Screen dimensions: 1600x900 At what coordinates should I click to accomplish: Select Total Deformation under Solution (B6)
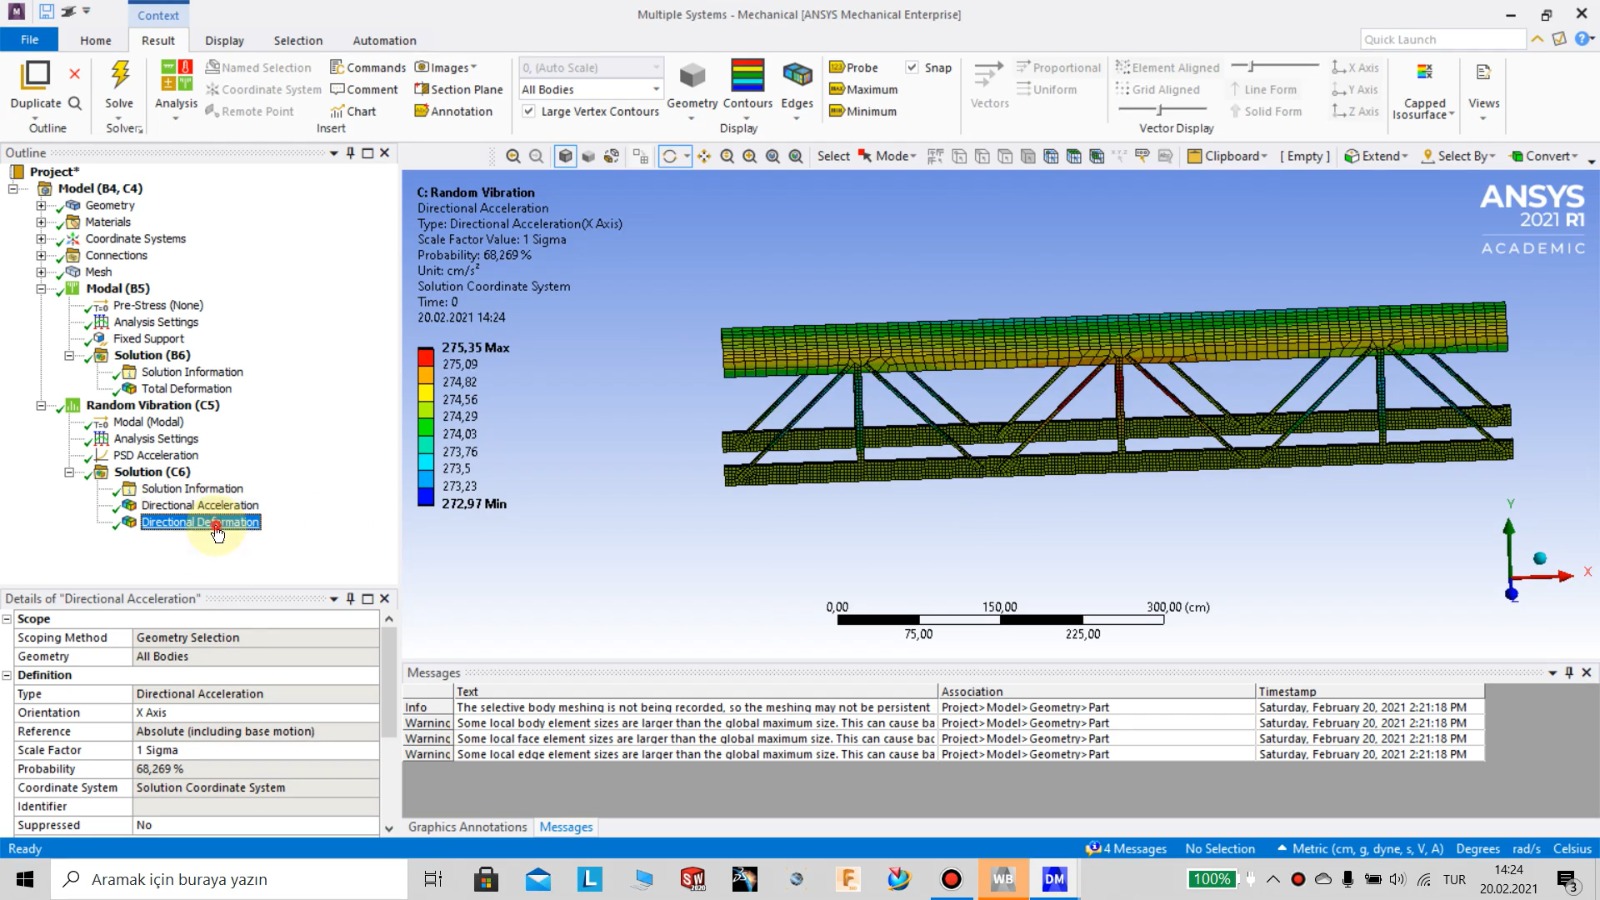(186, 388)
